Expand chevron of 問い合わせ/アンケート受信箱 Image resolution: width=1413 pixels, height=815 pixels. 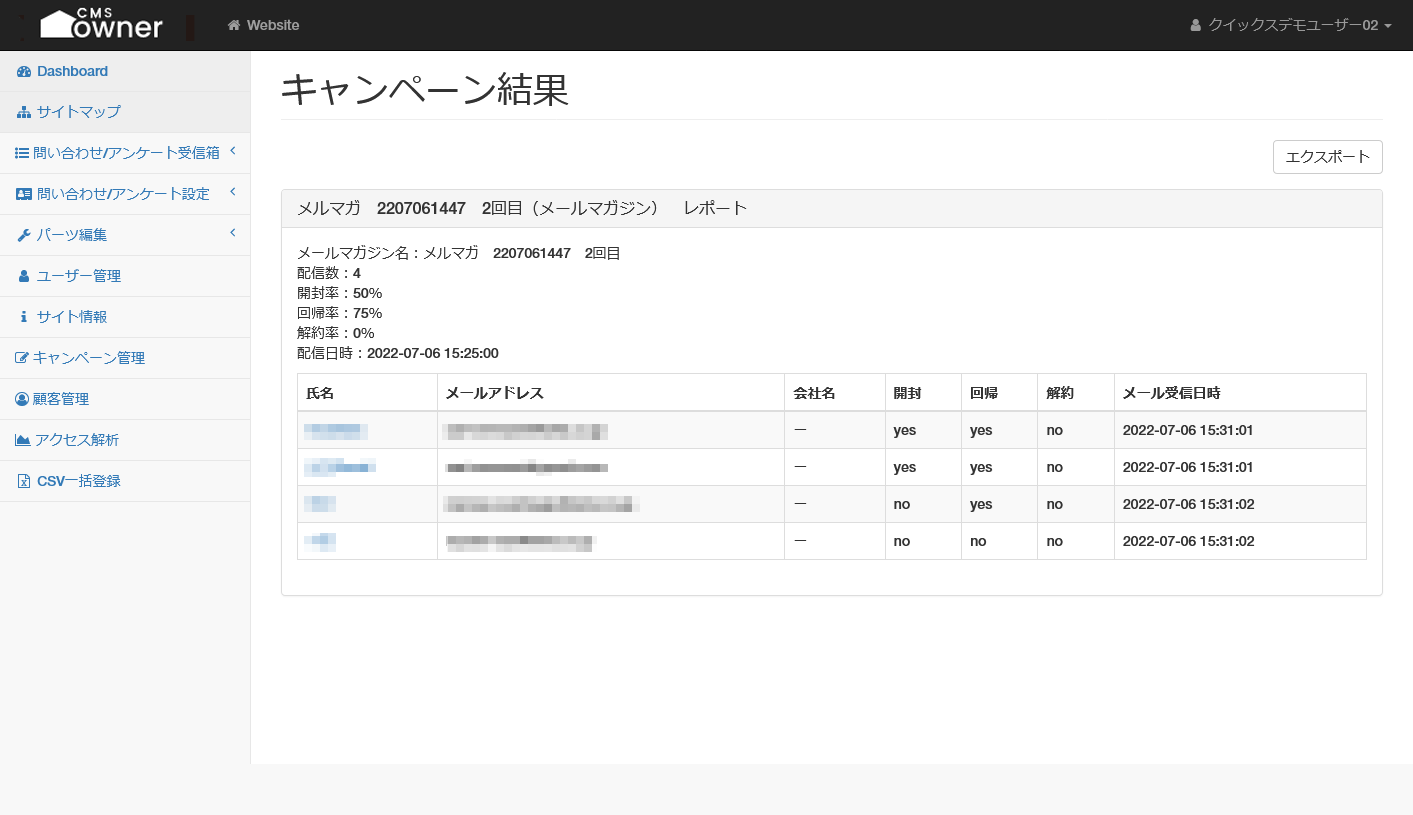coord(232,151)
